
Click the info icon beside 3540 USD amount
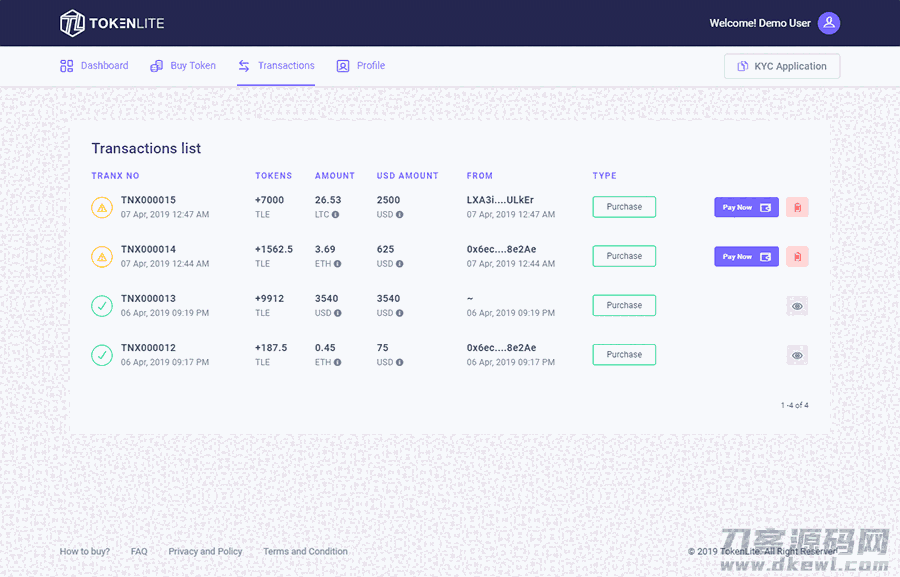pos(338,313)
